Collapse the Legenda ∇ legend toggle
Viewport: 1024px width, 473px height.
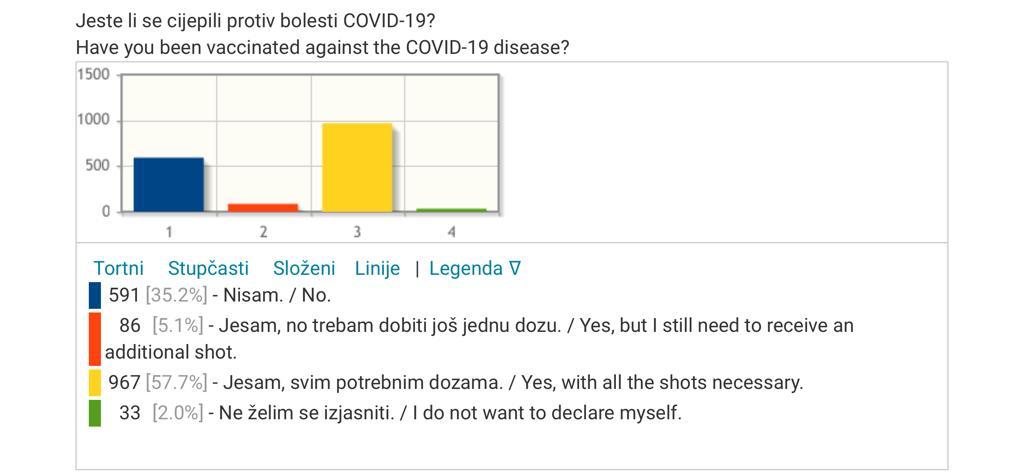(x=475, y=269)
